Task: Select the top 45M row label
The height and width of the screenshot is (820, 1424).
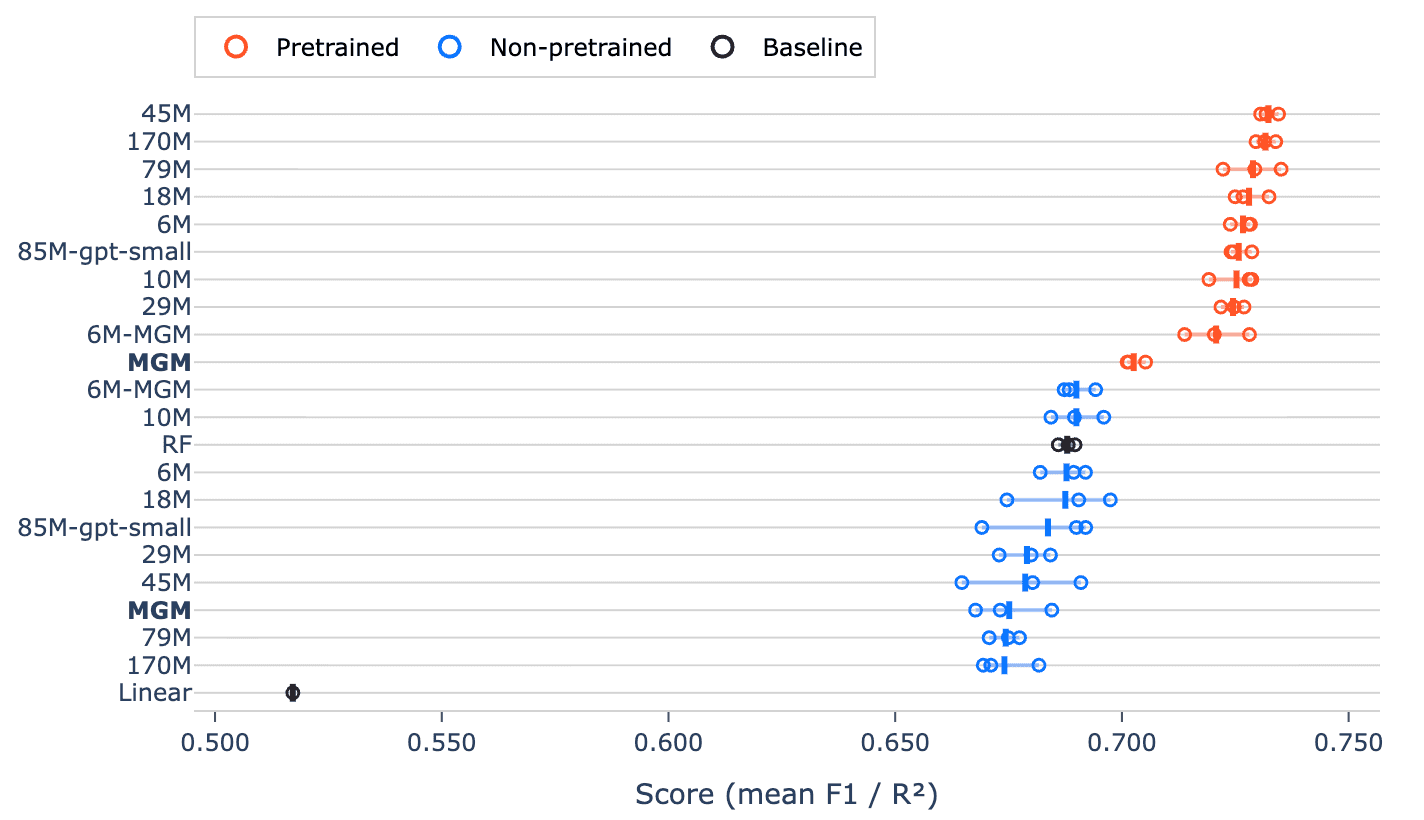Action: 167,114
